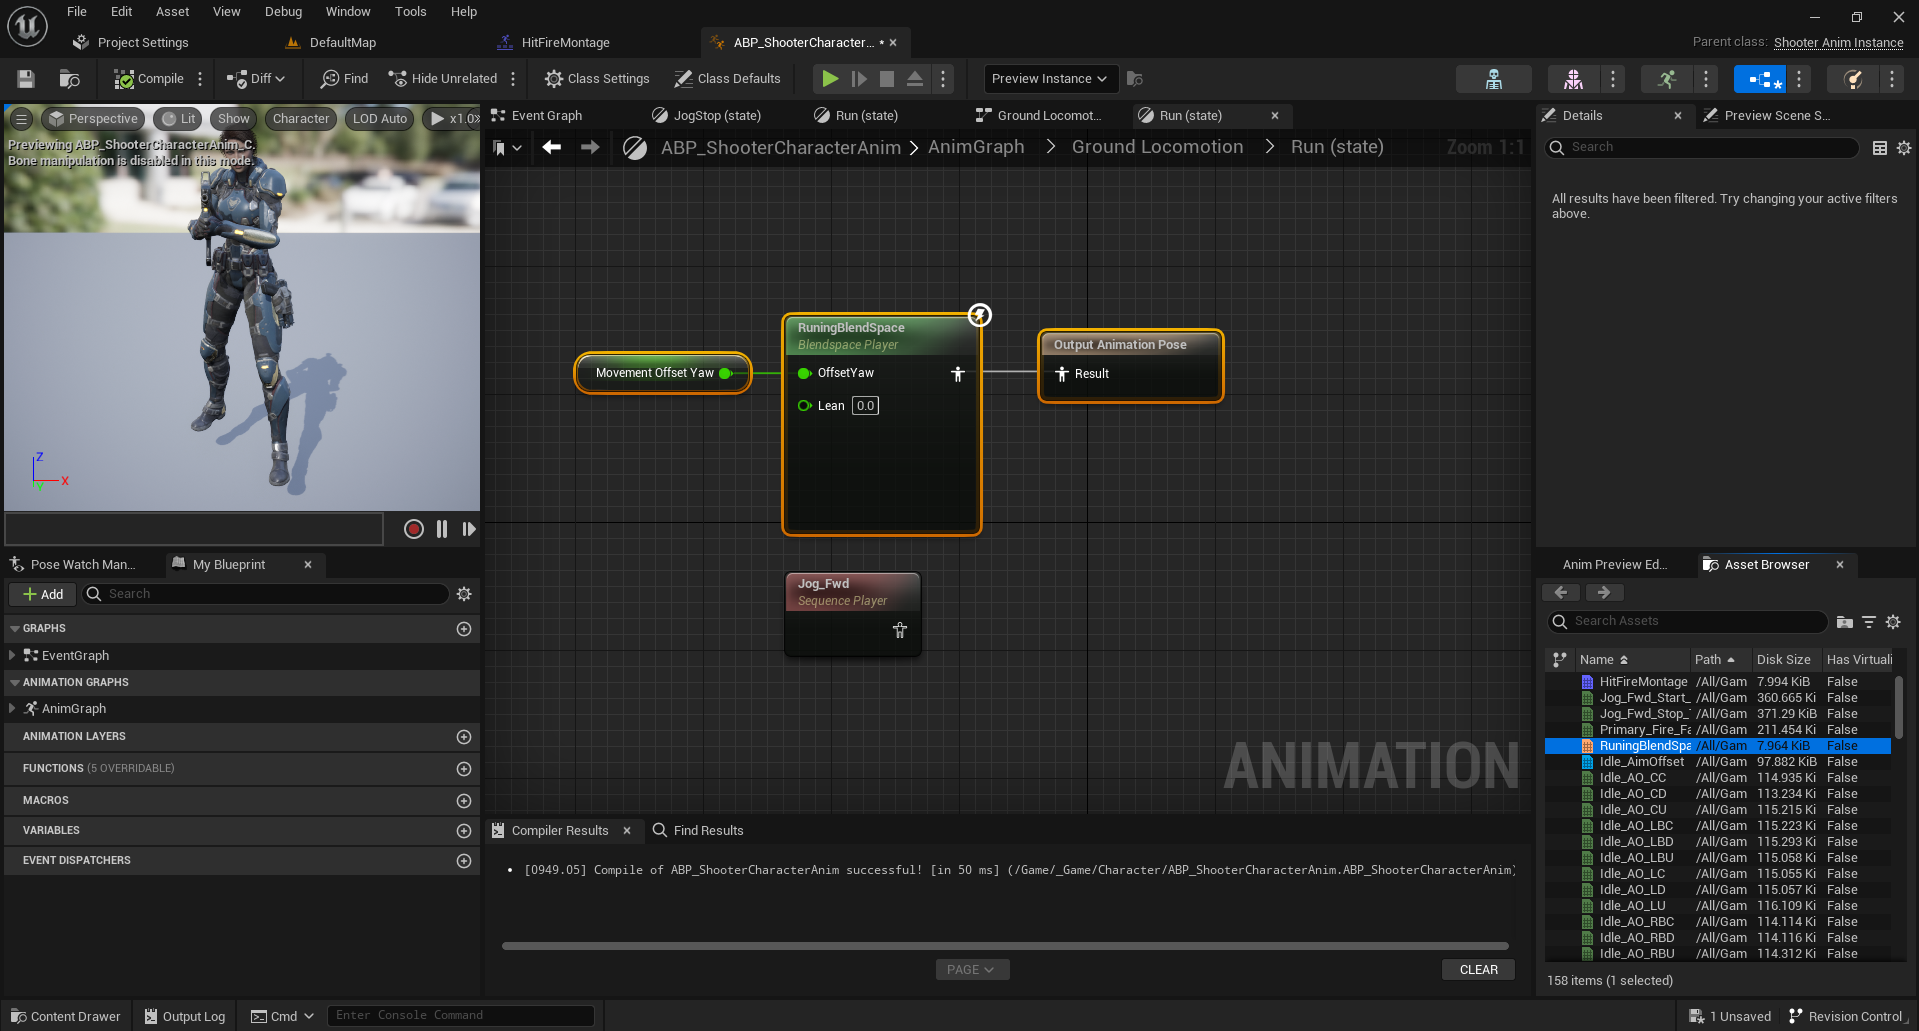Select the Jog_Fwd Sequence Player node
This screenshot has height=1031, width=1919.
853,613
